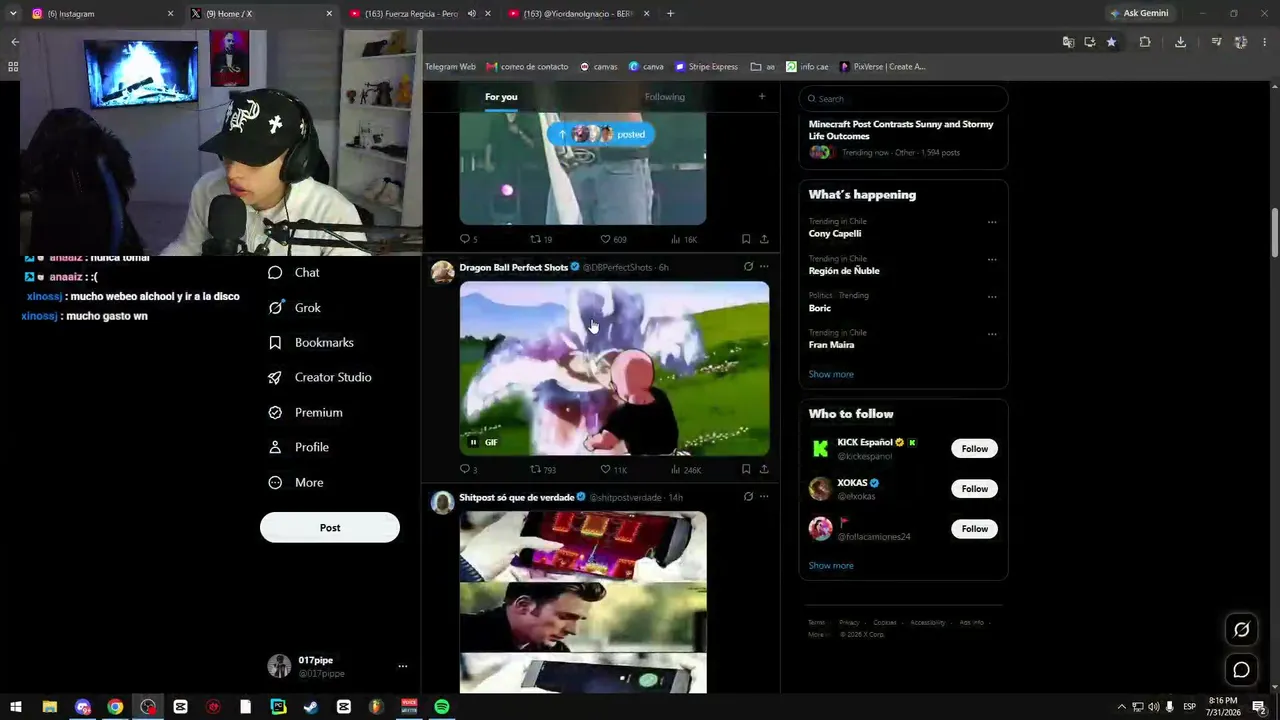
Task: Bookmark the Dragon Ball Perfect Shots post
Action: [746, 469]
